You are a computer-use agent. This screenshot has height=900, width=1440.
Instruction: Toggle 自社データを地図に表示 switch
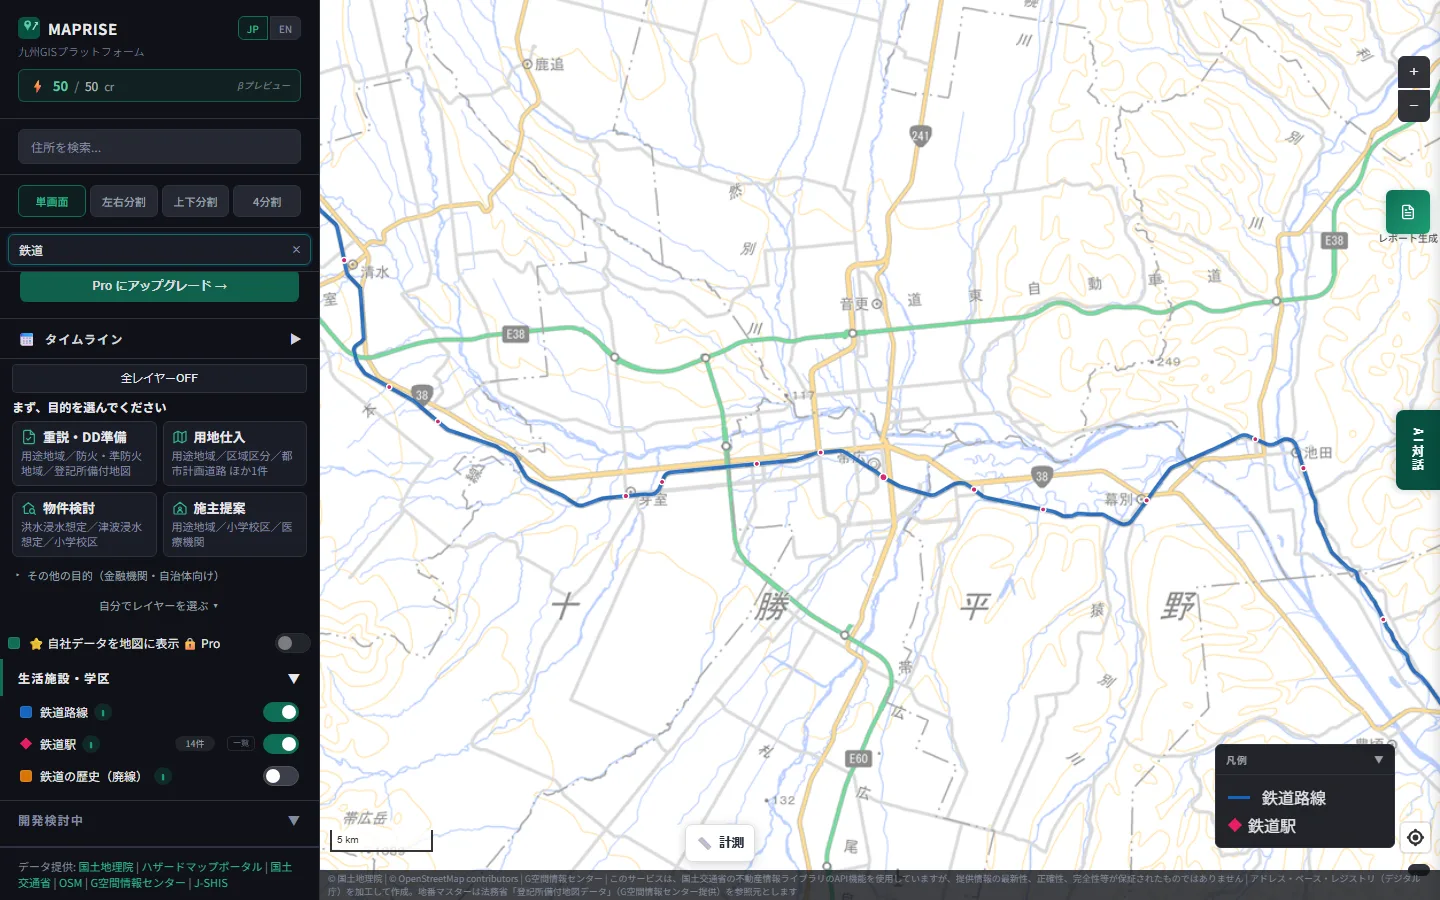click(x=292, y=643)
